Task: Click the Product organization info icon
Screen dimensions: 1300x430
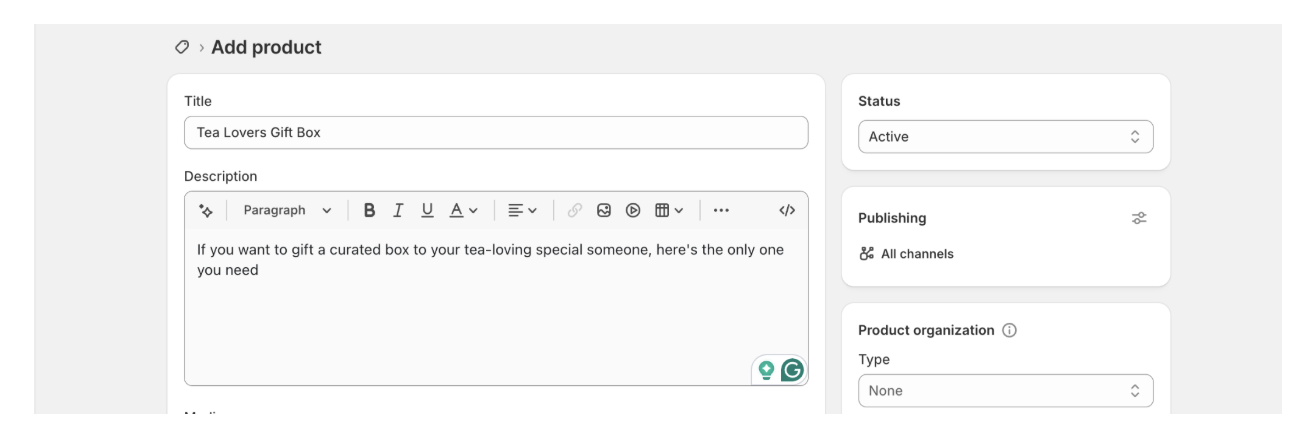Action: 1009,330
